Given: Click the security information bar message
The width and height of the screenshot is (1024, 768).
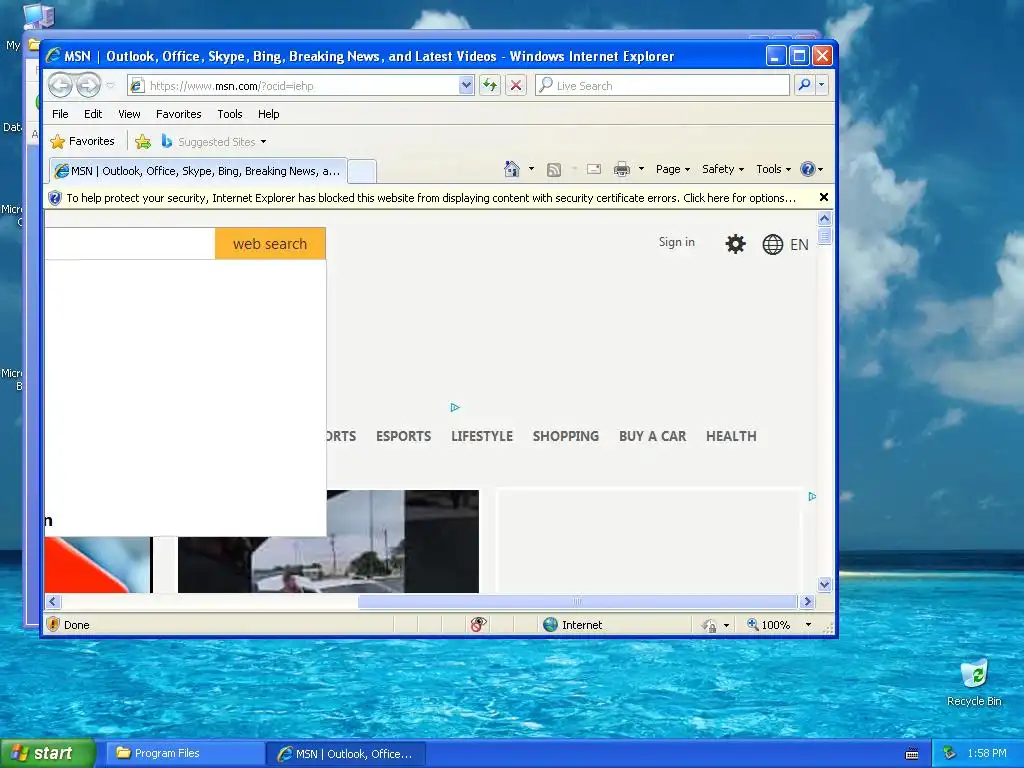Looking at the screenshot, I should 431,198.
